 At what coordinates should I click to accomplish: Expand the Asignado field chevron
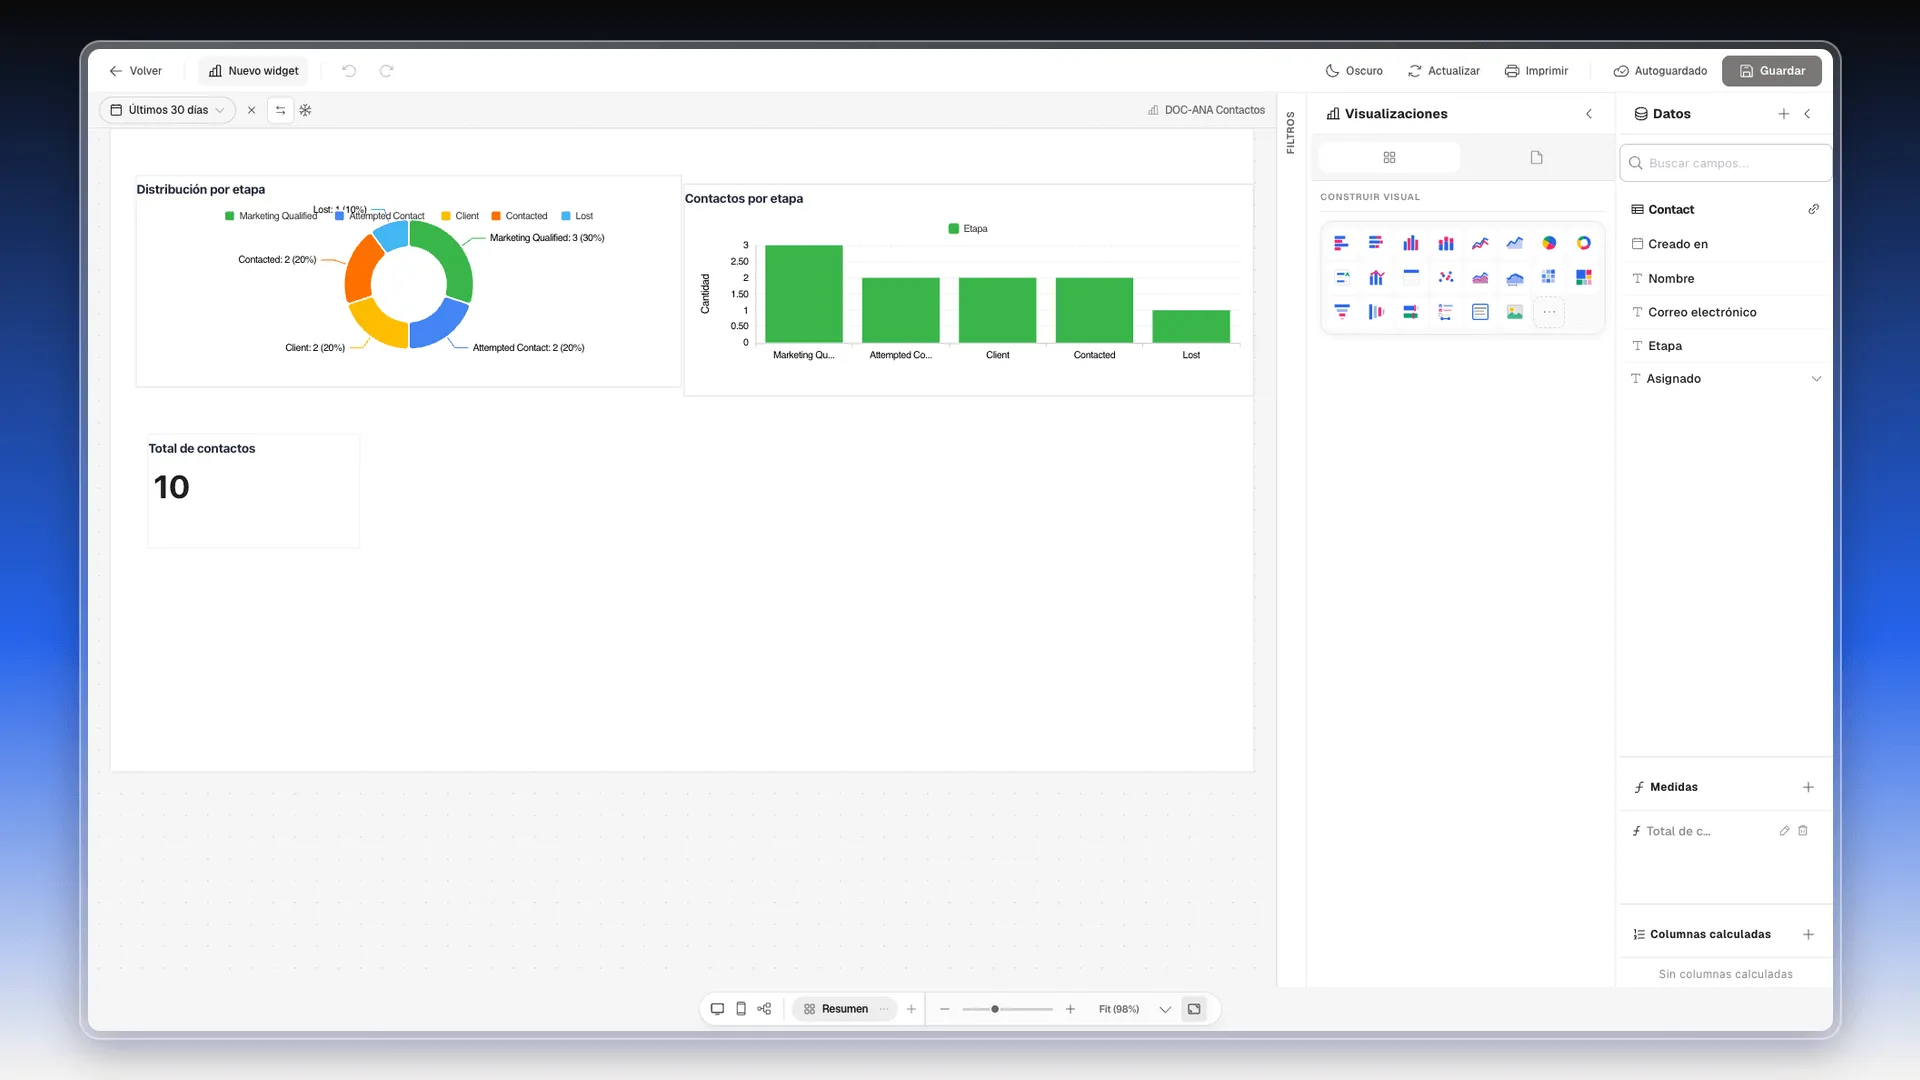(1816, 379)
